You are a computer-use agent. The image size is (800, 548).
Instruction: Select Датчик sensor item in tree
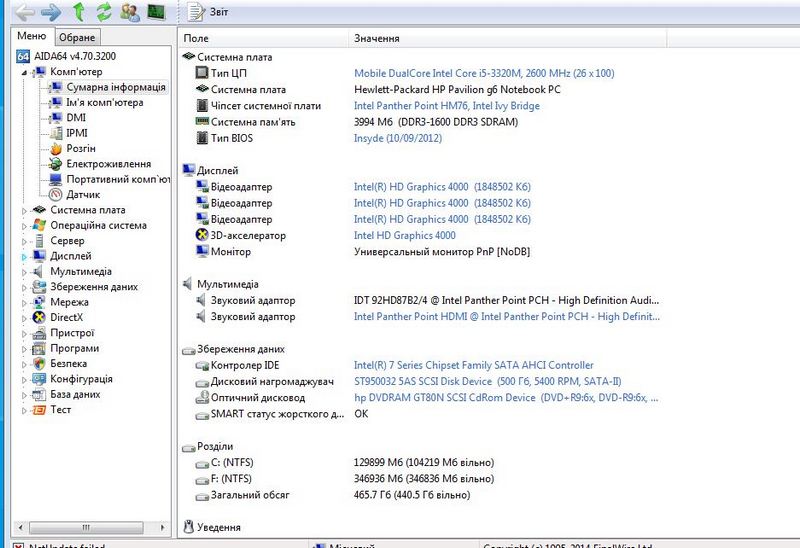[82, 194]
